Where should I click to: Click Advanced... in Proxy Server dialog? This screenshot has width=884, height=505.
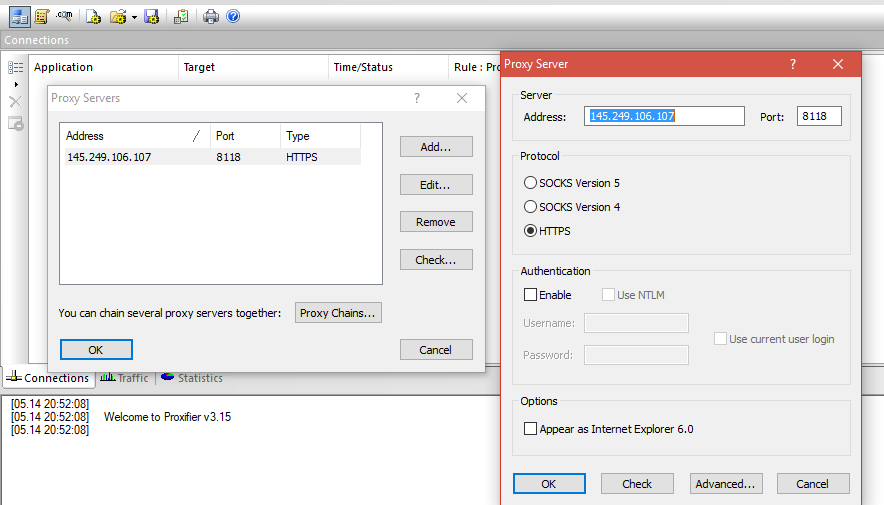726,484
